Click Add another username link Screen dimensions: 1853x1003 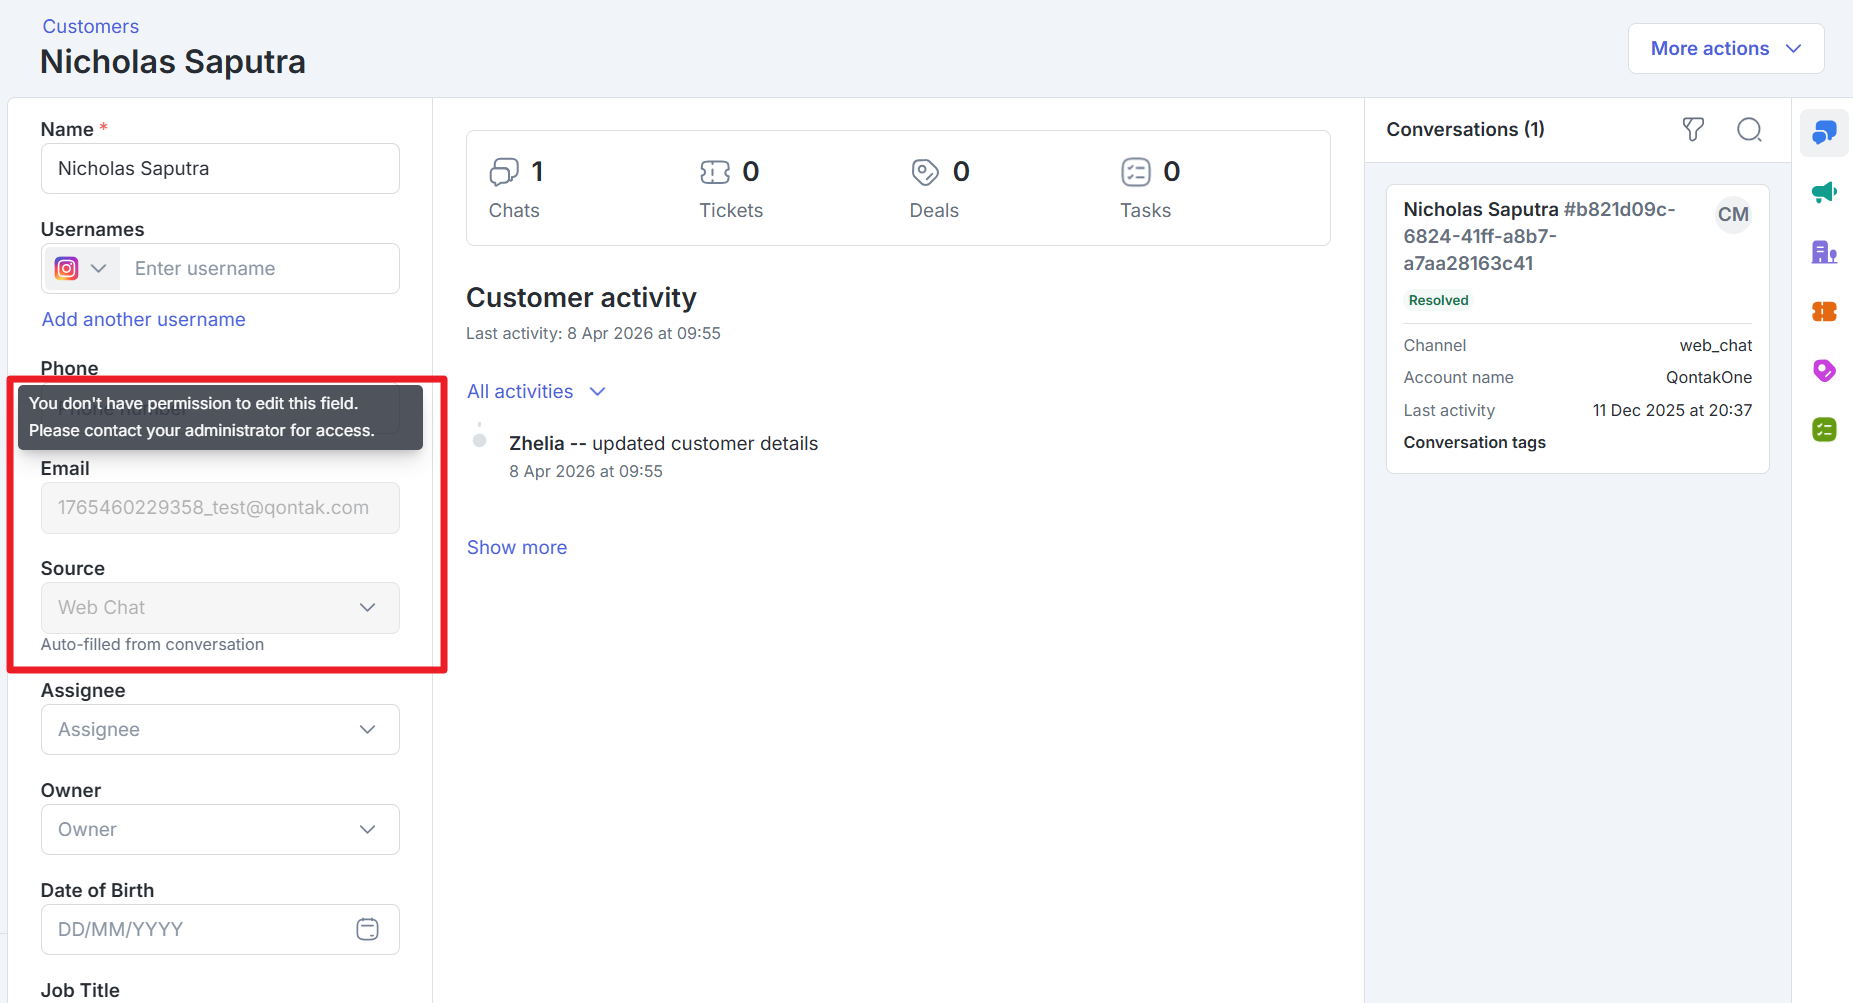pos(143,320)
